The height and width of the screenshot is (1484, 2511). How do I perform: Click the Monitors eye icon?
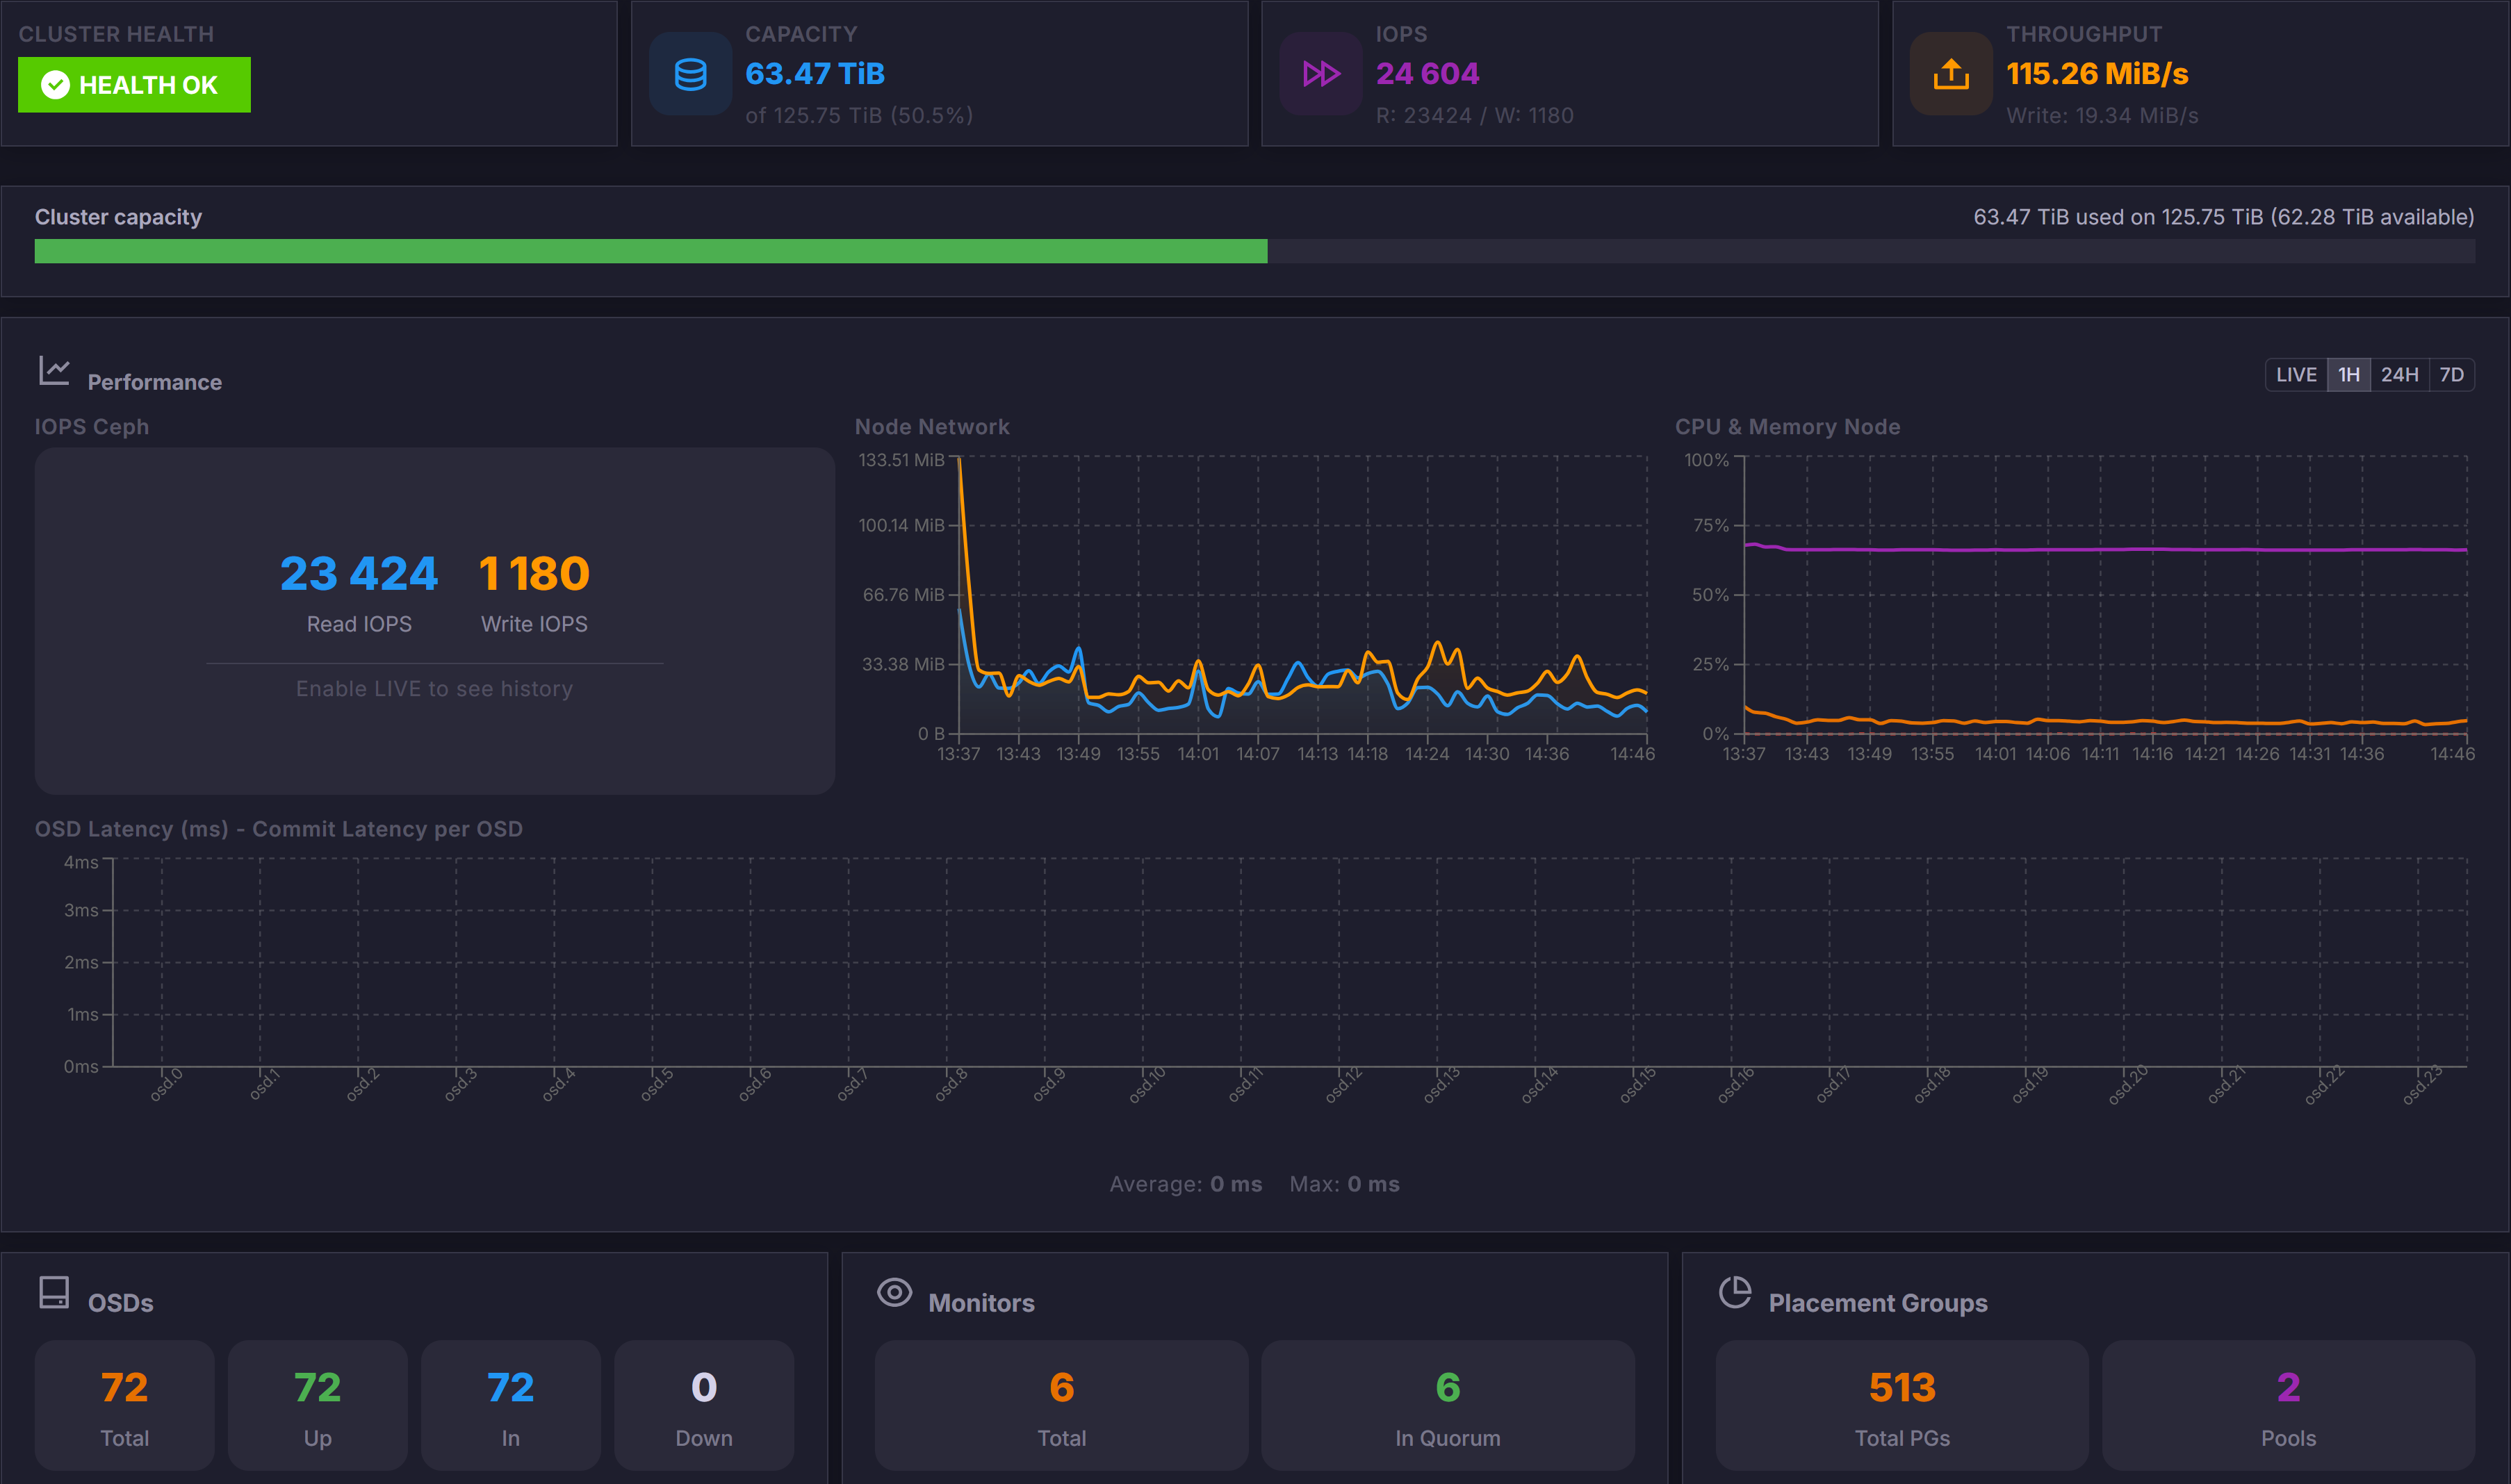[x=894, y=1292]
